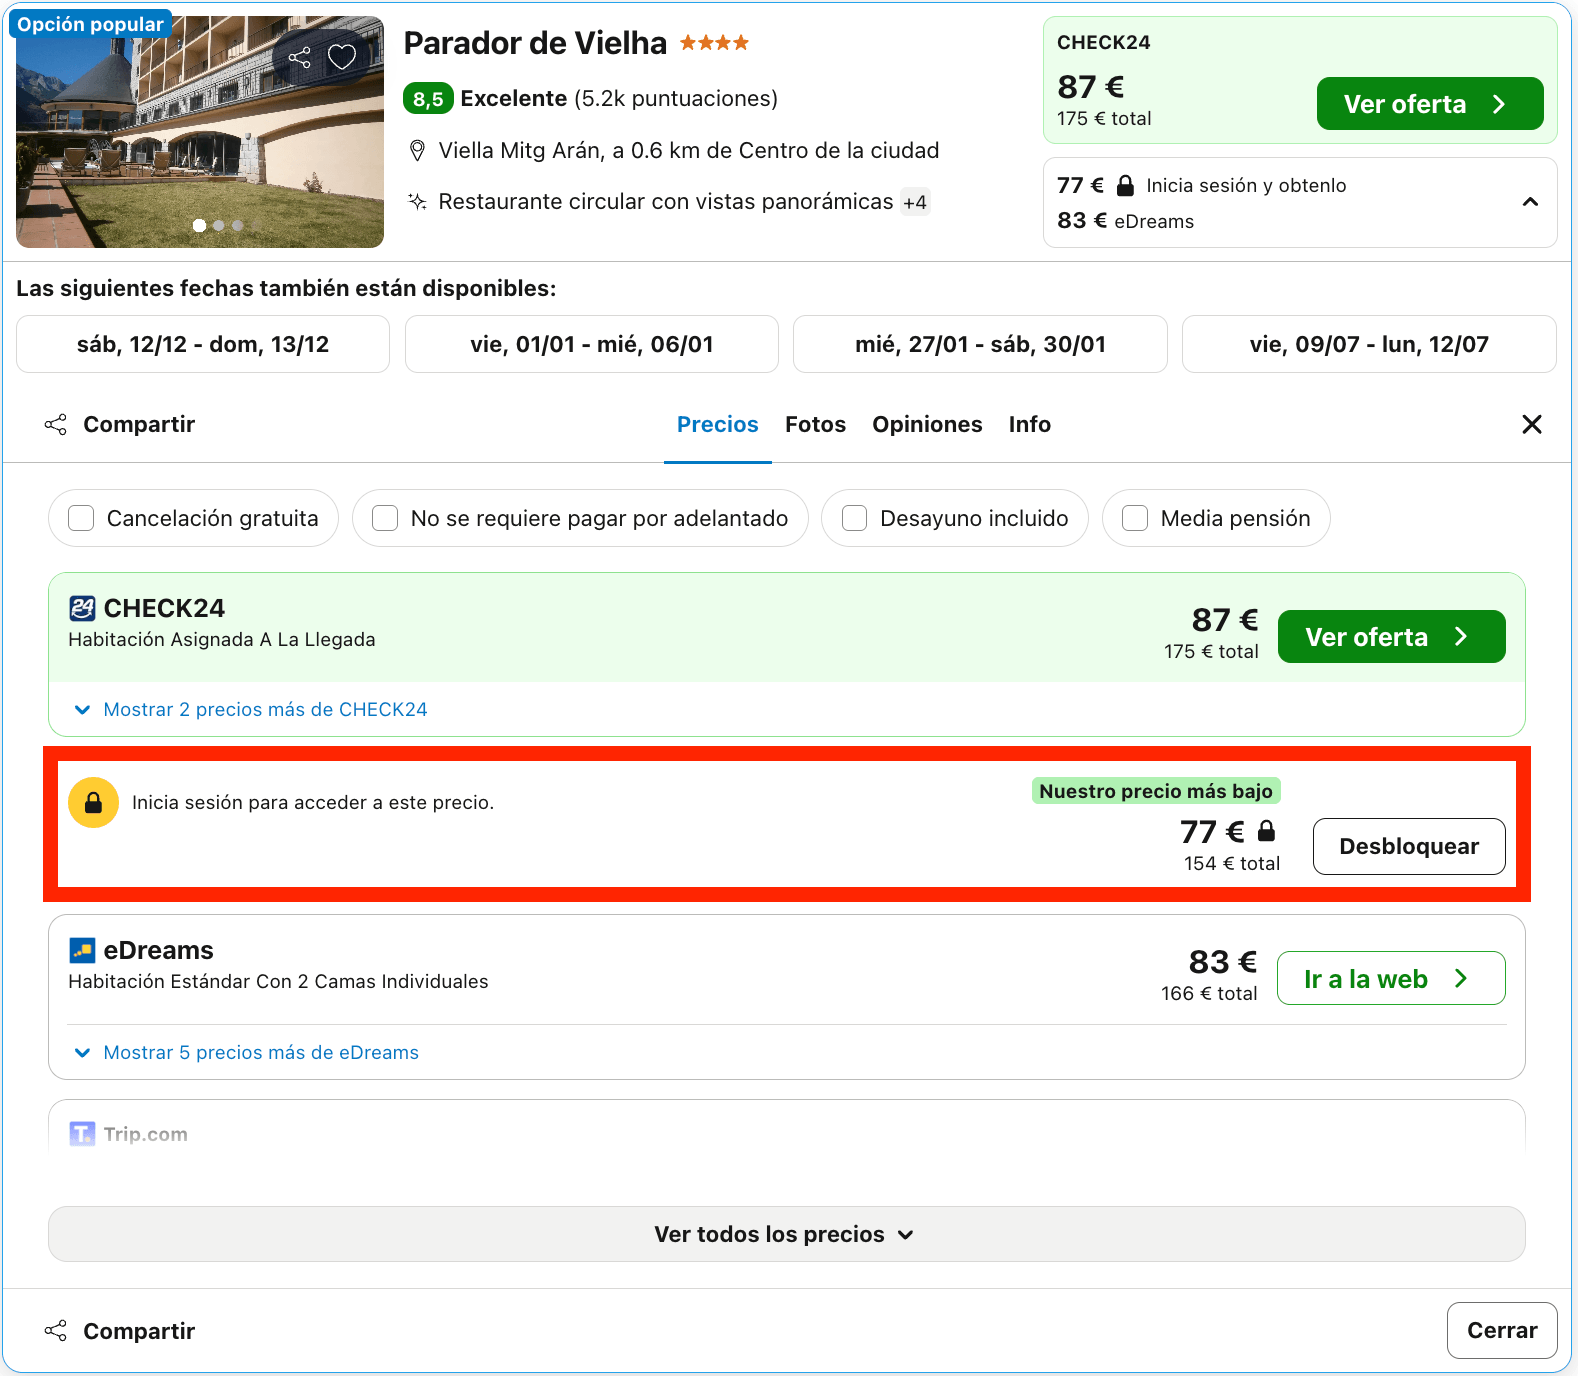The height and width of the screenshot is (1376, 1578).
Task: Click the 8,5 rating badge
Action: [x=428, y=99]
